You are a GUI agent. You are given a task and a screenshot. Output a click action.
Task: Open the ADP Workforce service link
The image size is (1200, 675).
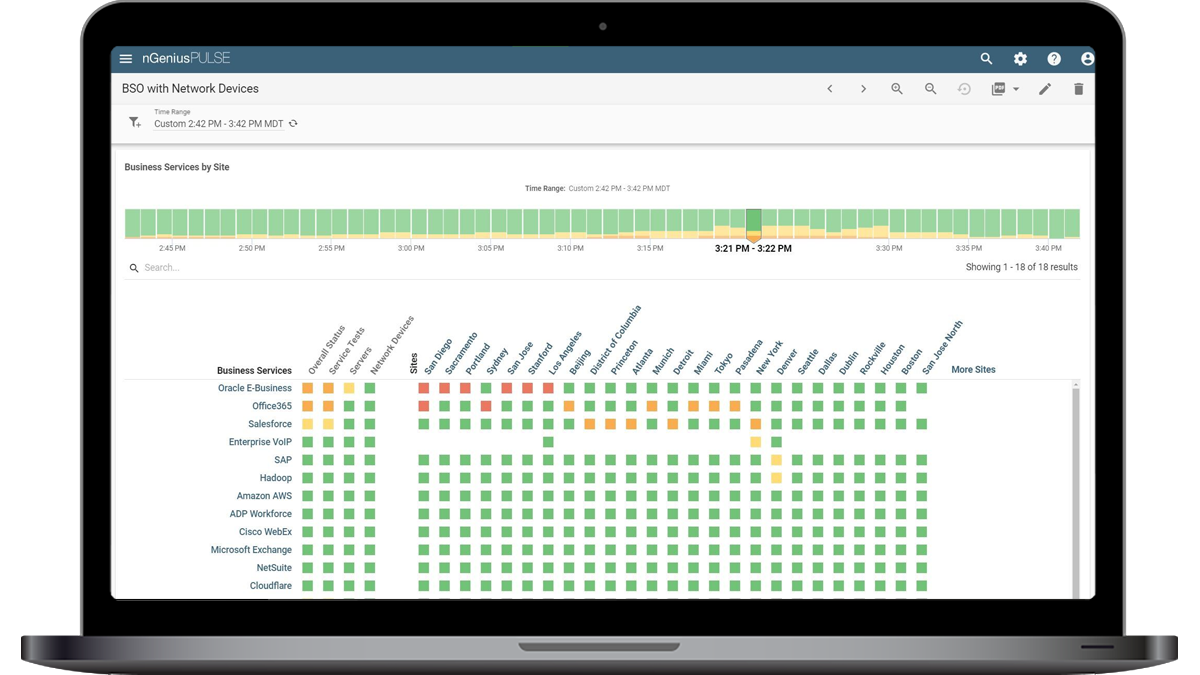(x=261, y=514)
